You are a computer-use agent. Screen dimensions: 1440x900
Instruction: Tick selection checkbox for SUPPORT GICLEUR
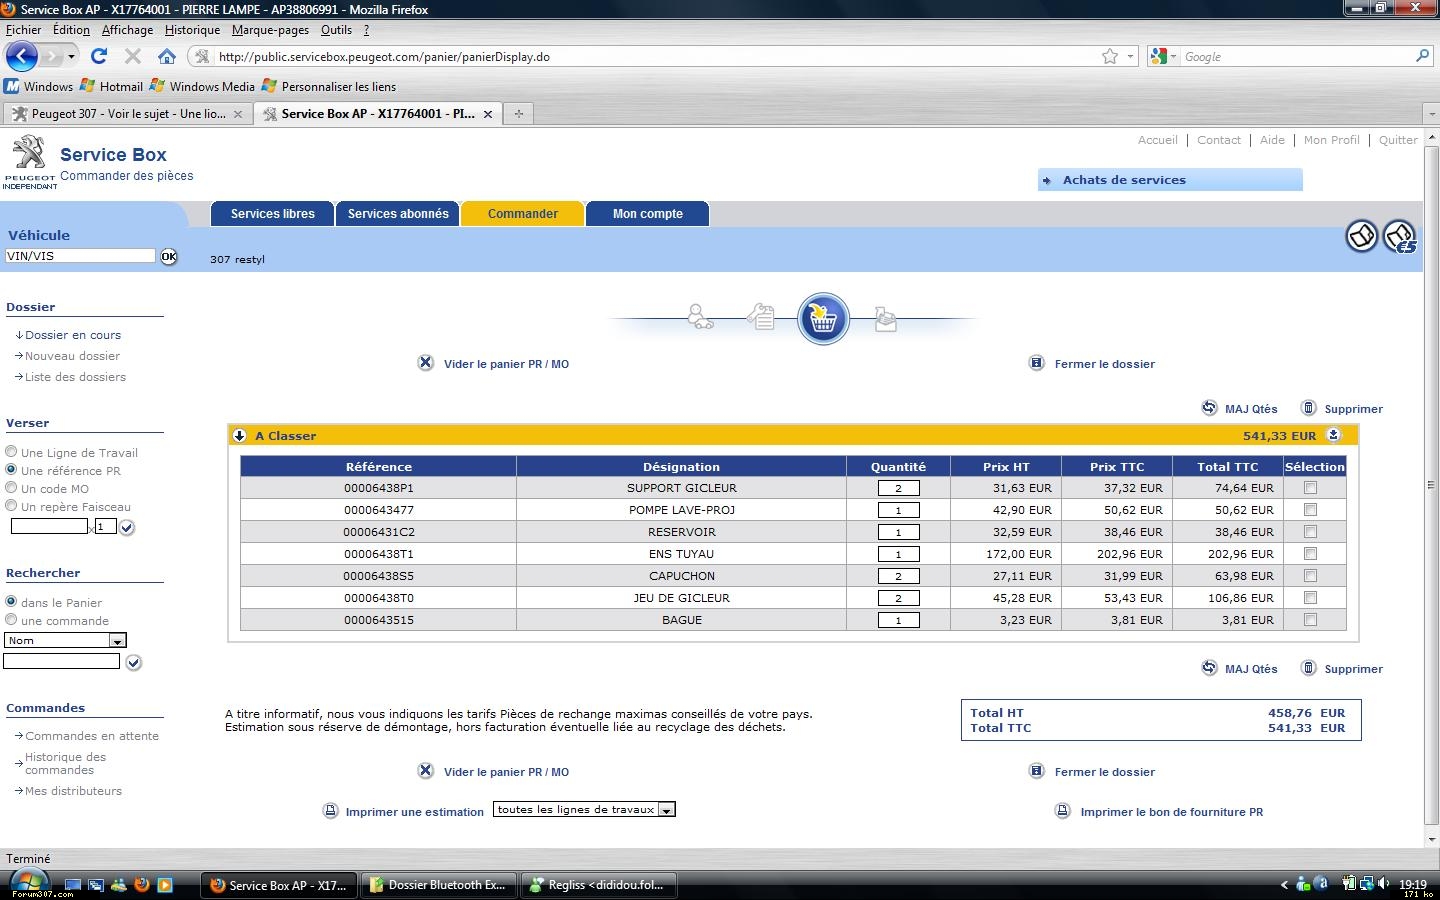click(1310, 488)
